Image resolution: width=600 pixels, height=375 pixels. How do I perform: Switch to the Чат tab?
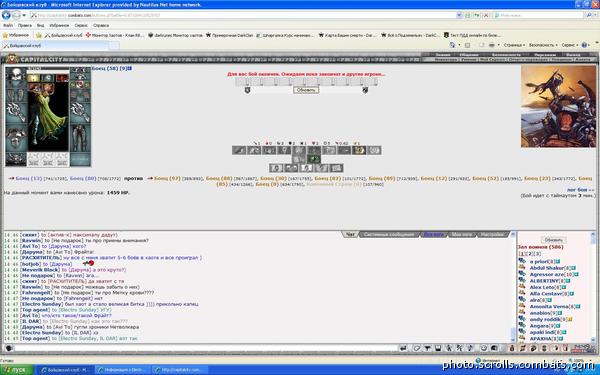[350, 234]
